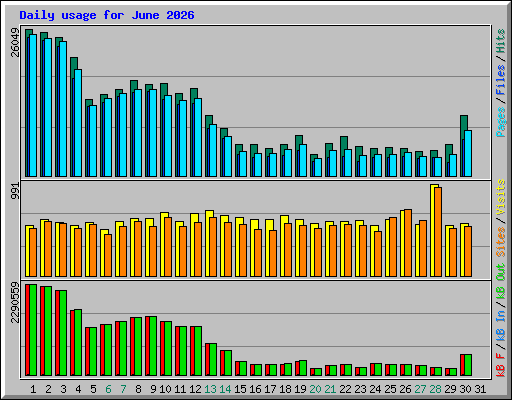Click the 'Pages' legend label
Image resolution: width=512 pixels, height=400 pixels.
[500, 122]
